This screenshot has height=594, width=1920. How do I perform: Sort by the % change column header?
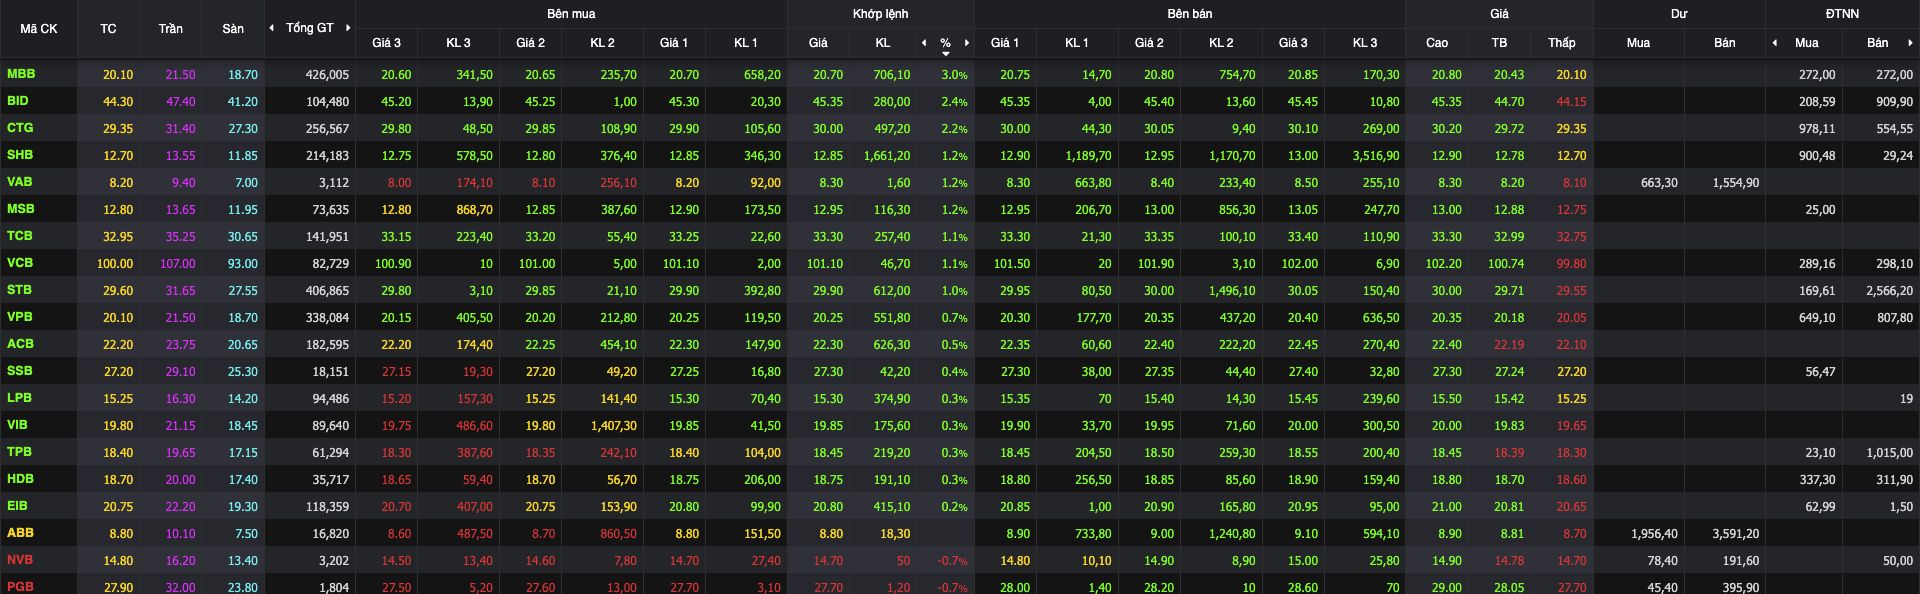945,43
